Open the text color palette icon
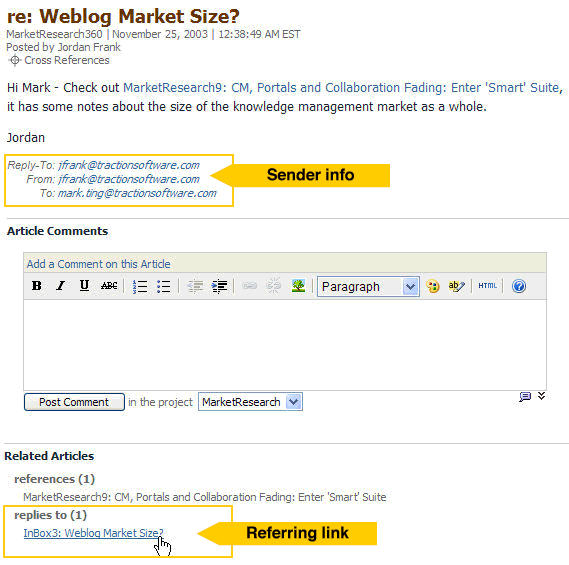This screenshot has height=565, width=569. pos(433,286)
